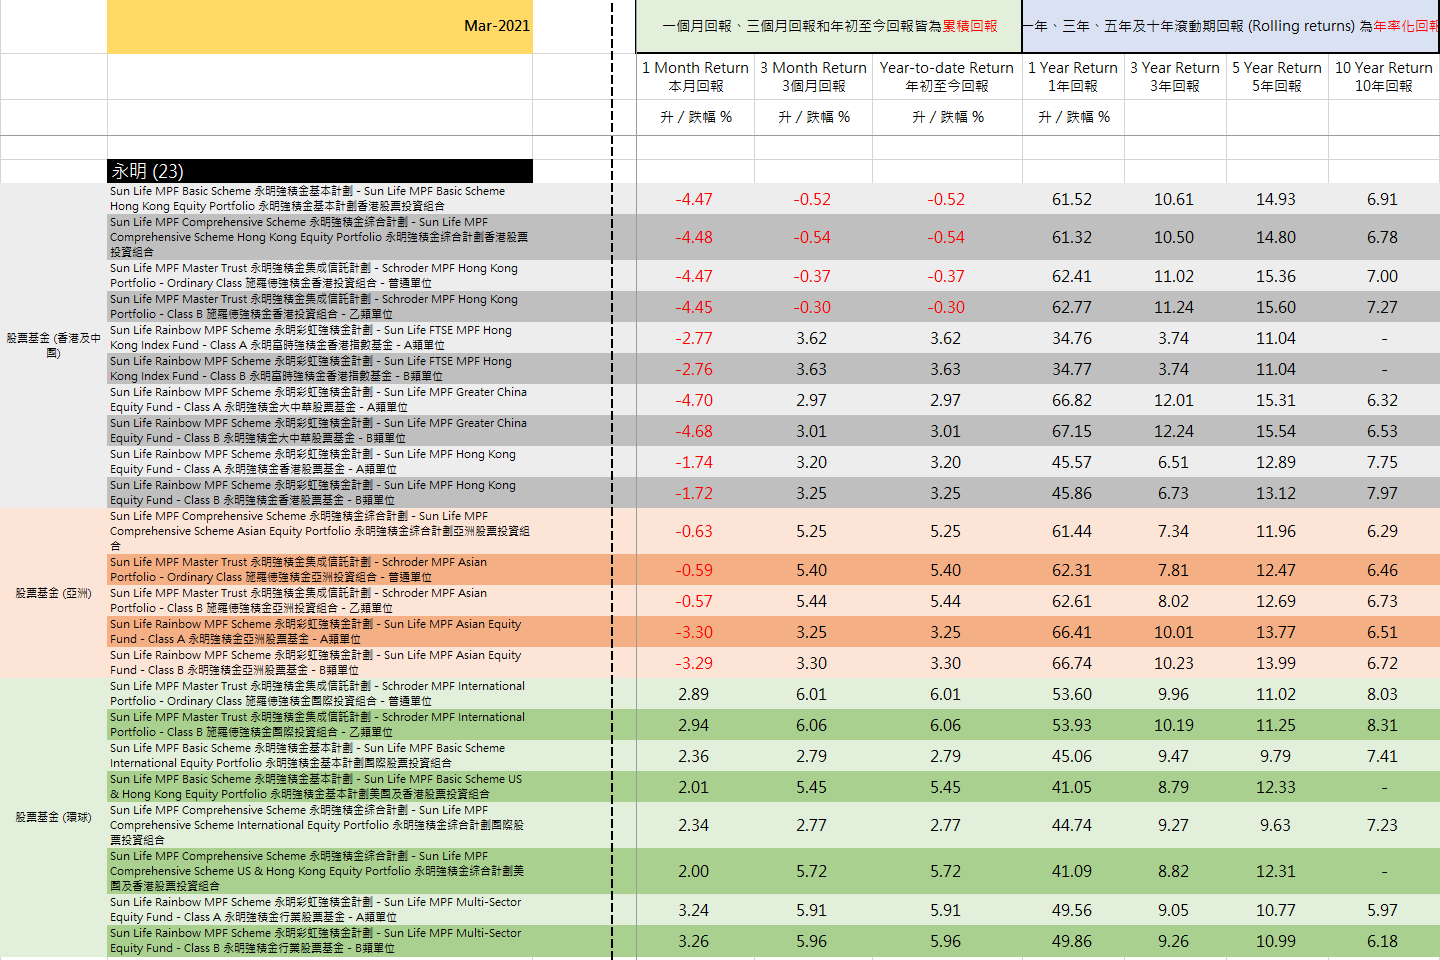Select the Year-to-date Return column header

click(947, 76)
